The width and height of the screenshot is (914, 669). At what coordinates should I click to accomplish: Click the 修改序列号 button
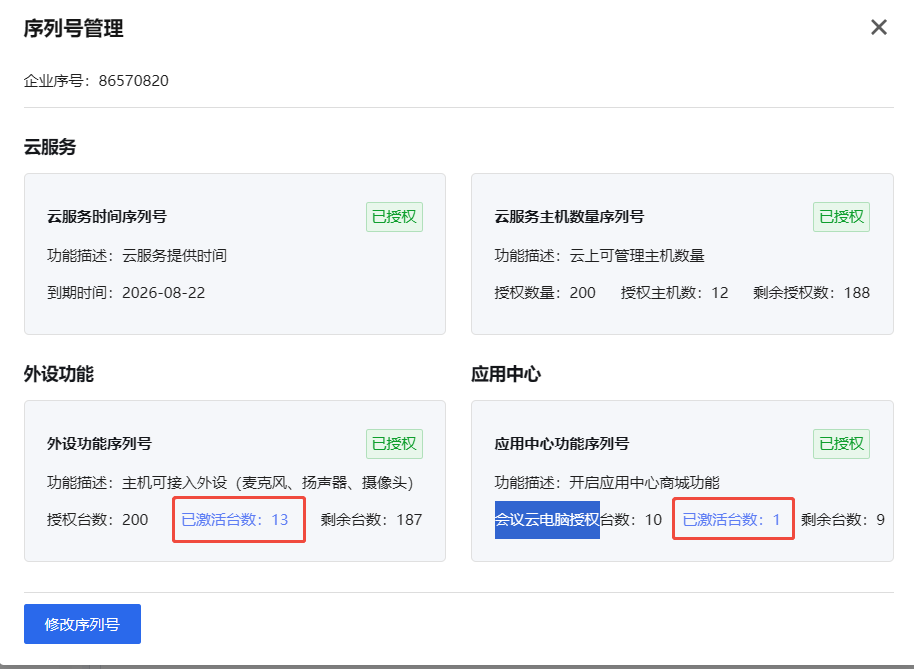[82, 624]
